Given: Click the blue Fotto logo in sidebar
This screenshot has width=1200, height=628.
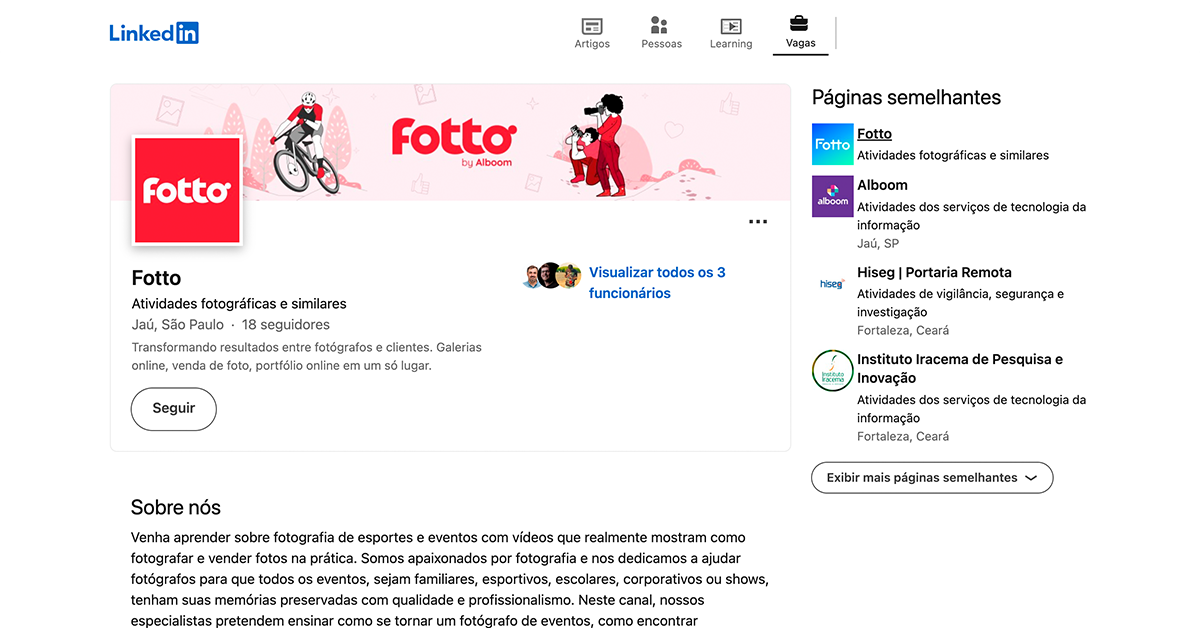Looking at the screenshot, I should tap(832, 144).
